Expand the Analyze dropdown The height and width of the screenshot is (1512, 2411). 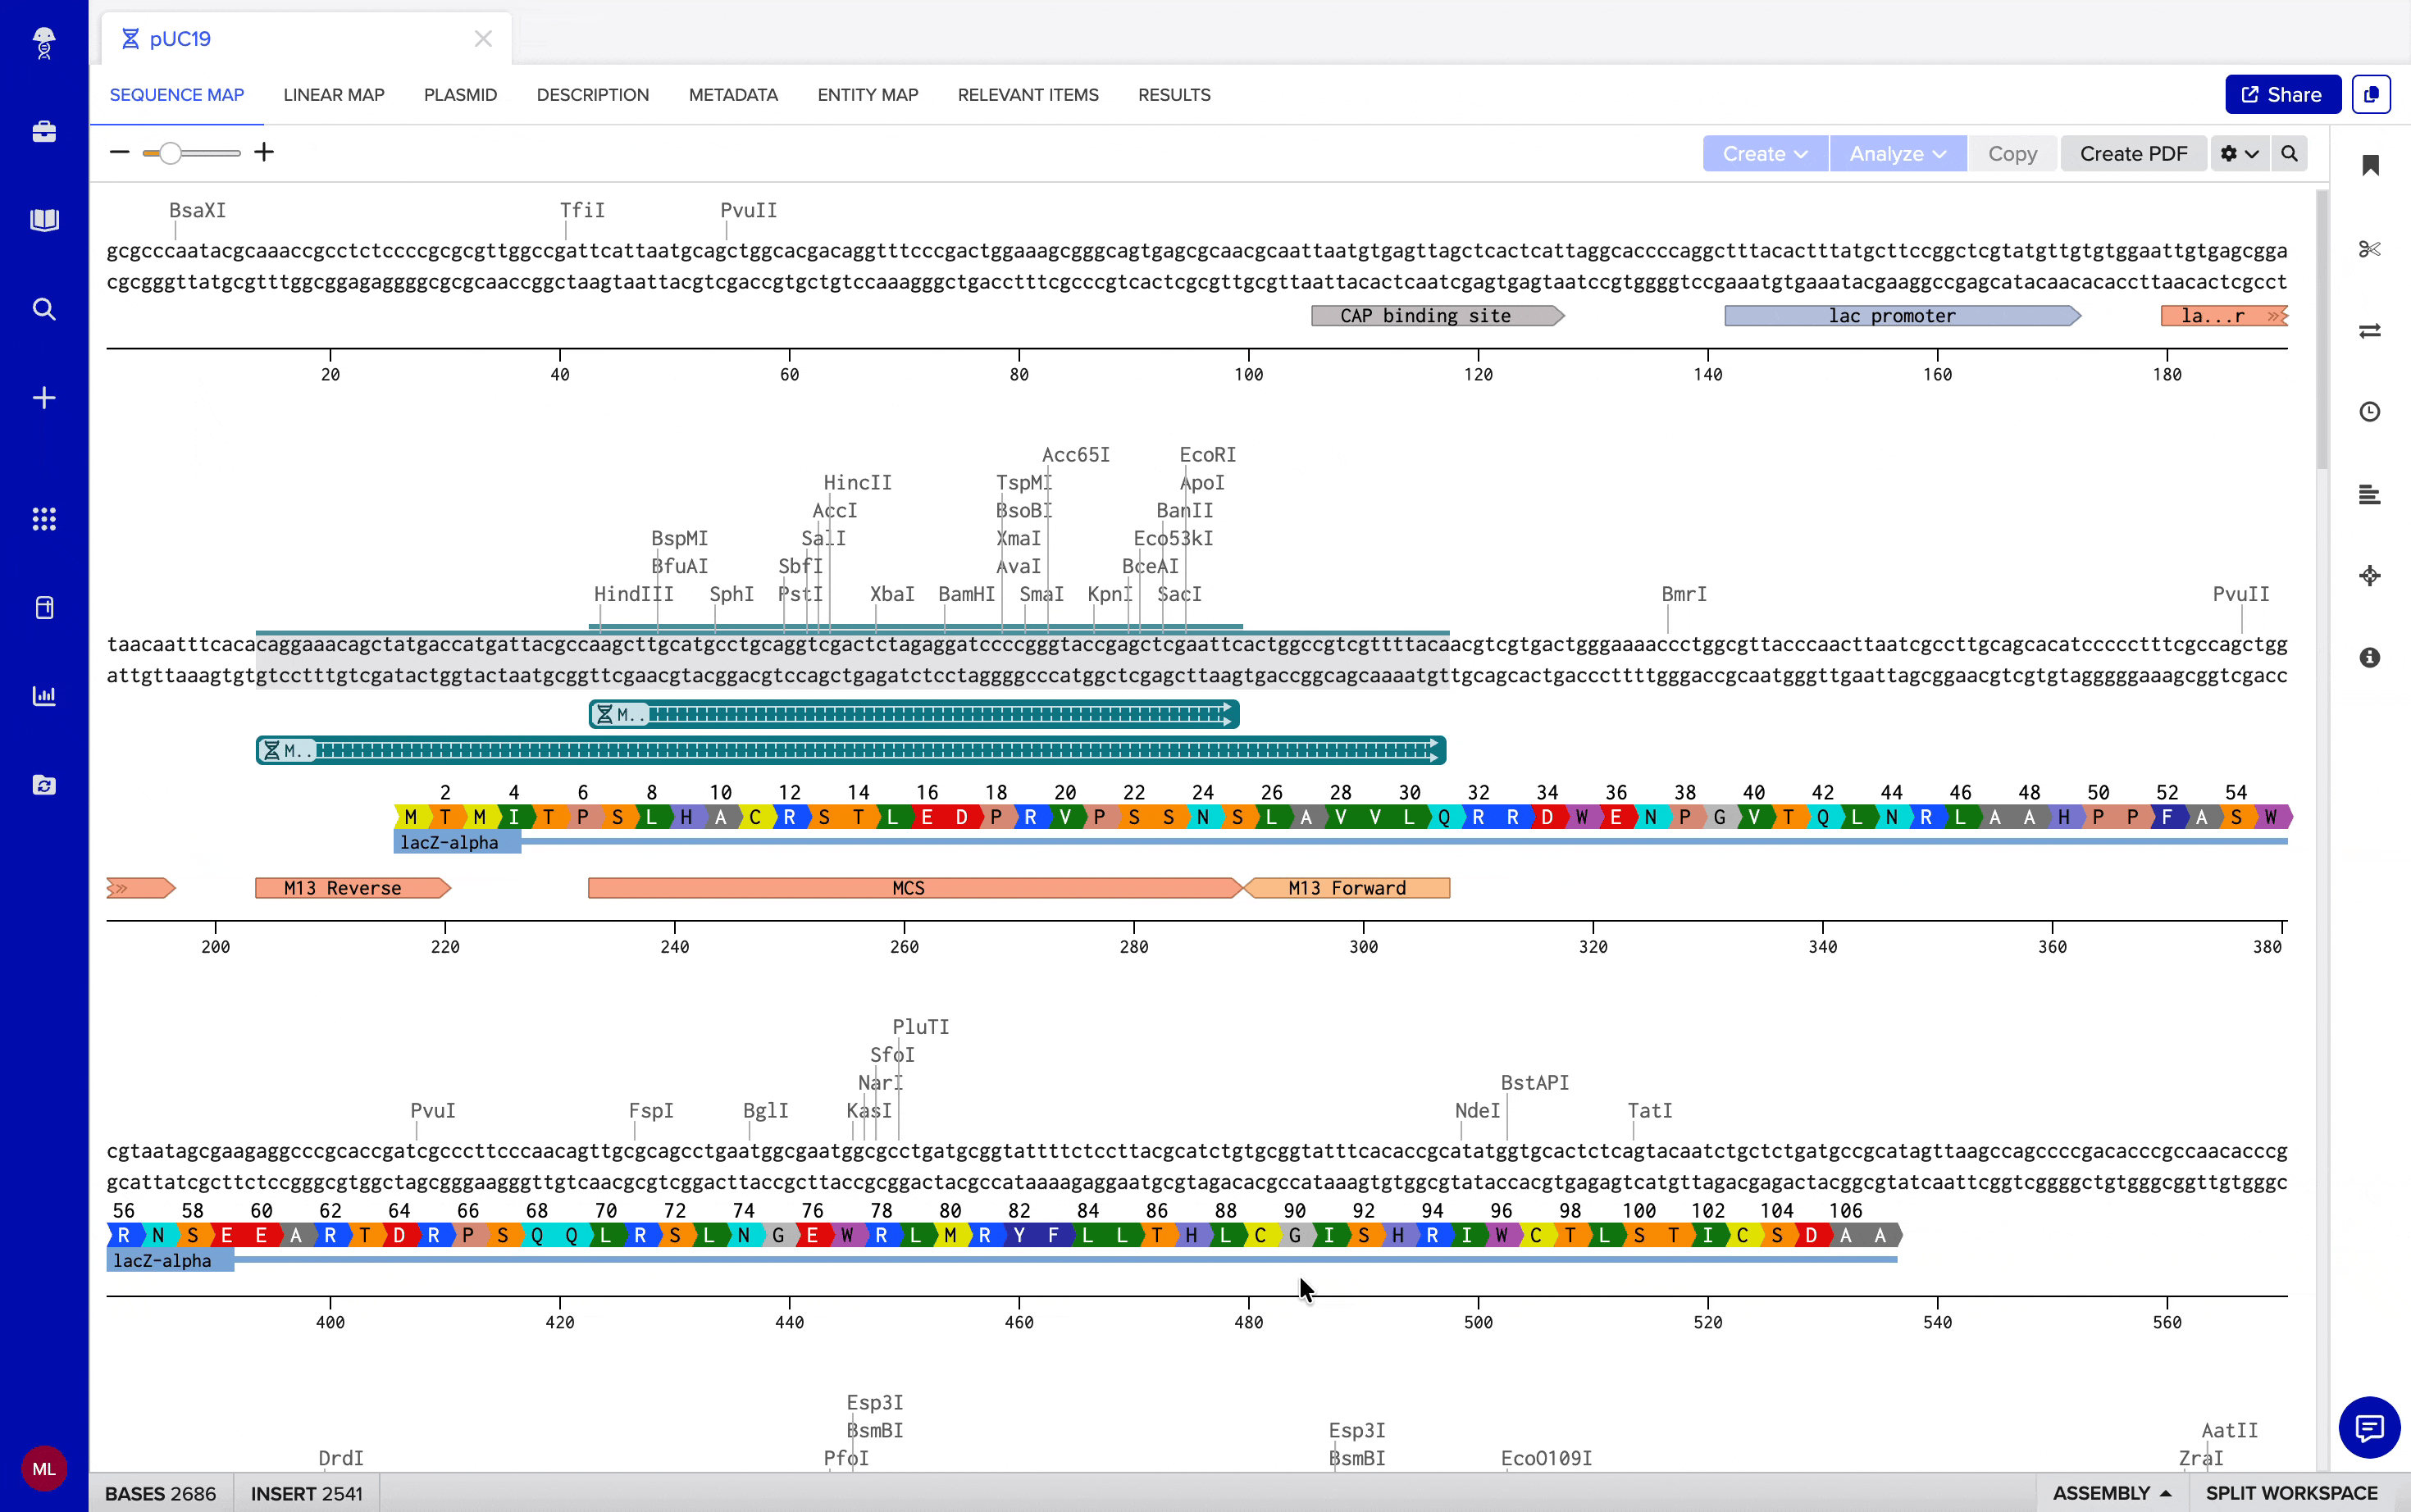point(1897,153)
